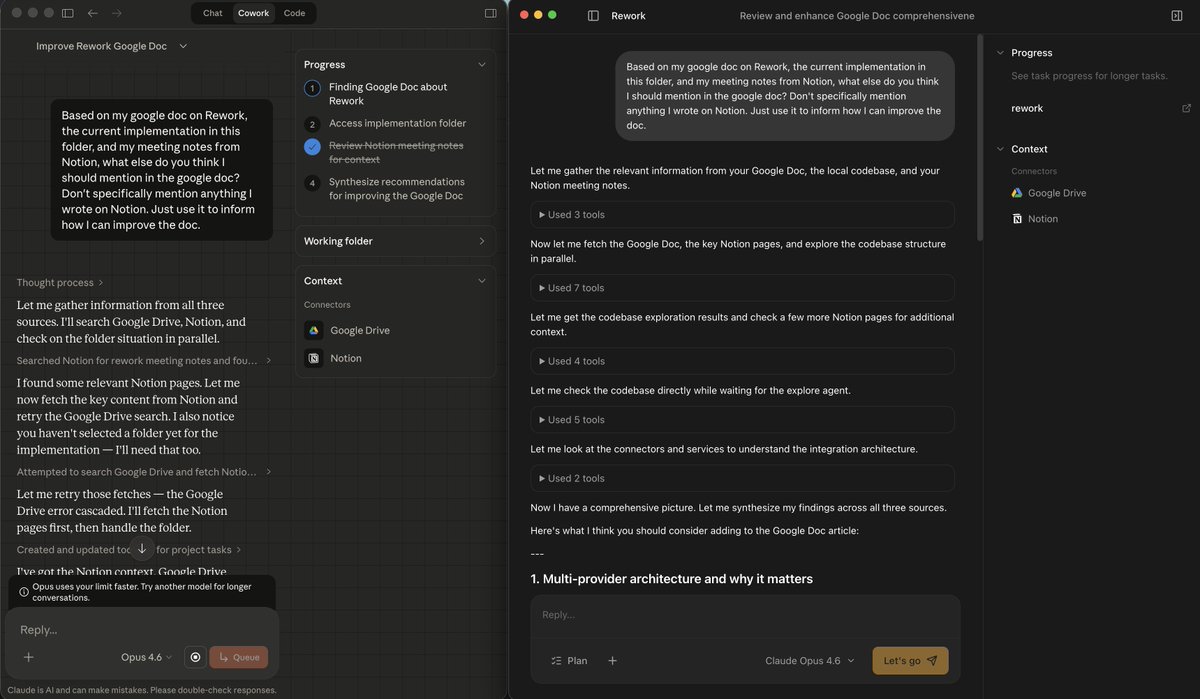Image resolution: width=1200 pixels, height=699 pixels.
Task: Click the 'See task progress for longer tasks' text
Action: pos(1089,76)
